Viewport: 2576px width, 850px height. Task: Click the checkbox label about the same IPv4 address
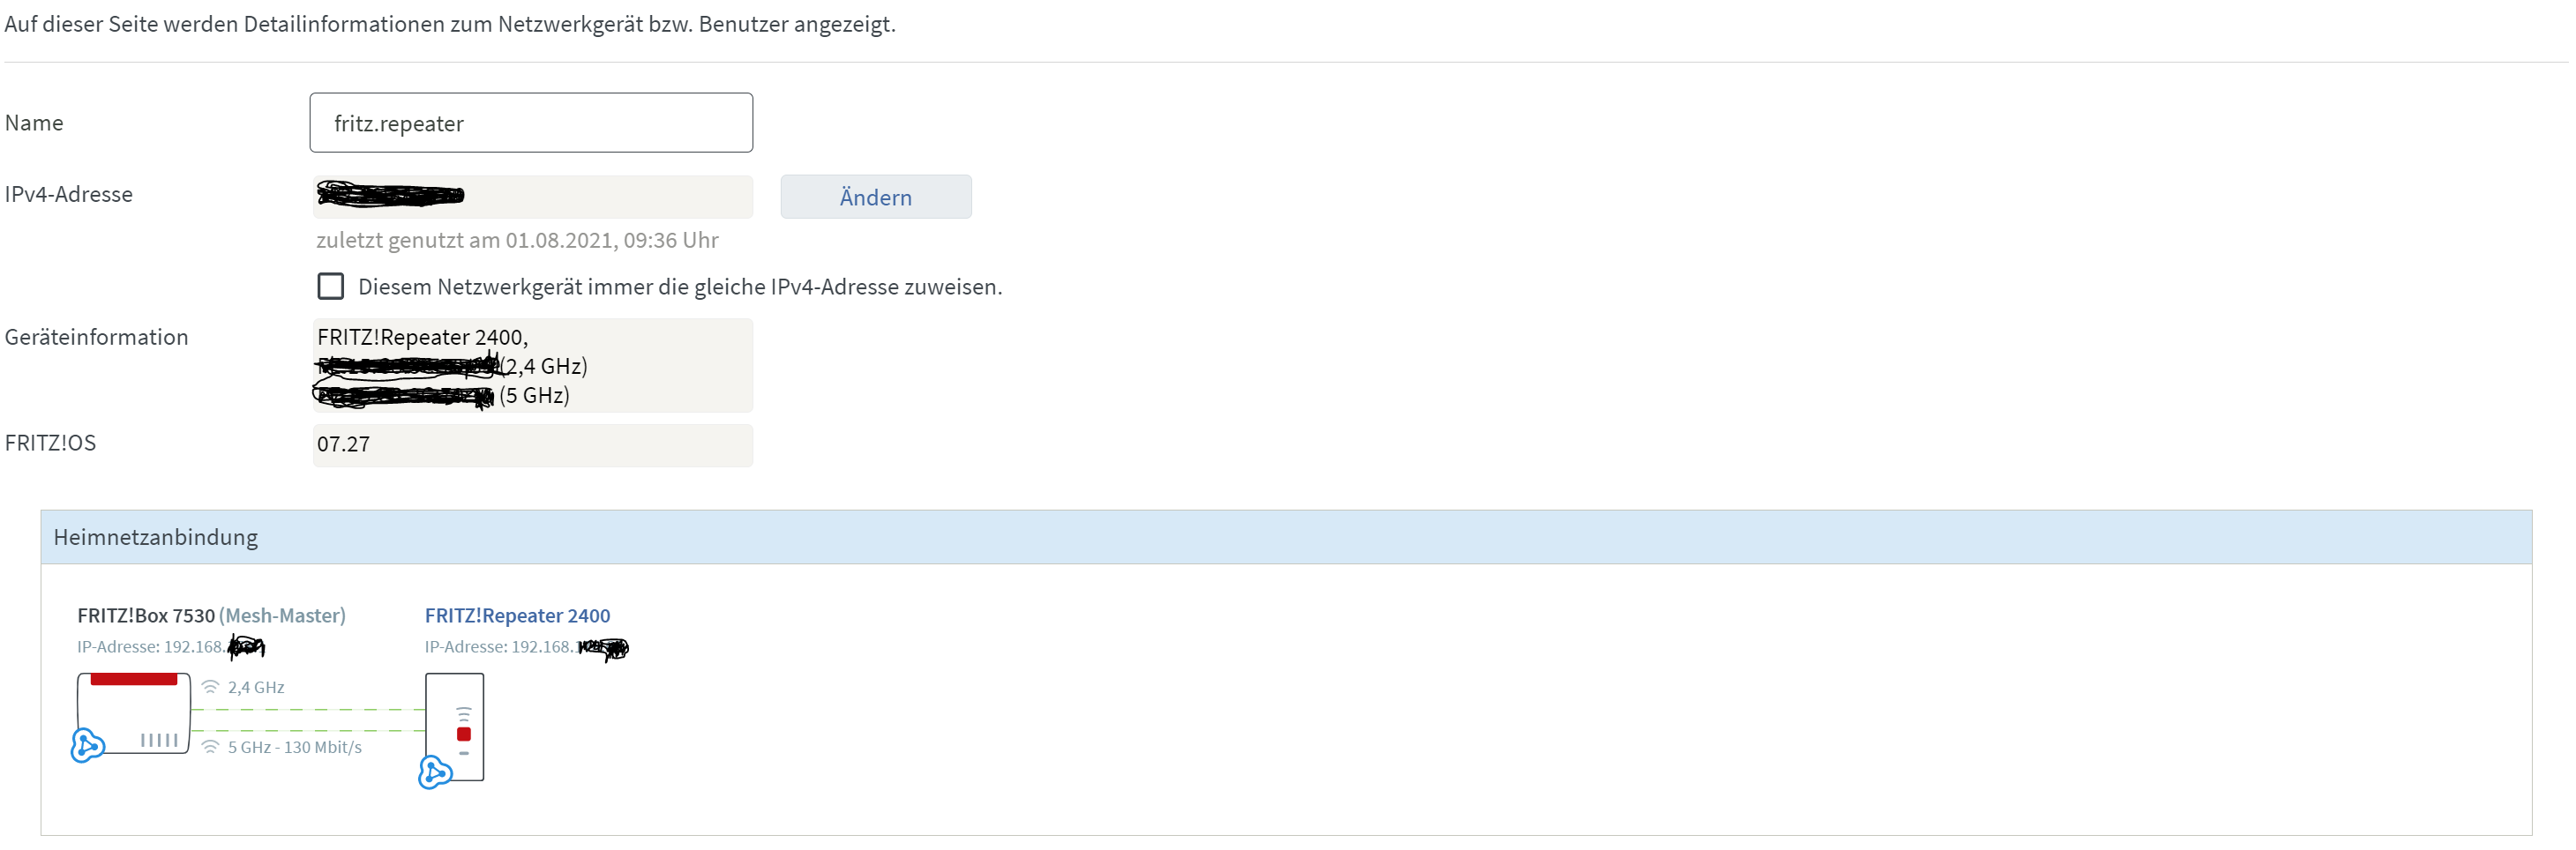[x=680, y=287]
